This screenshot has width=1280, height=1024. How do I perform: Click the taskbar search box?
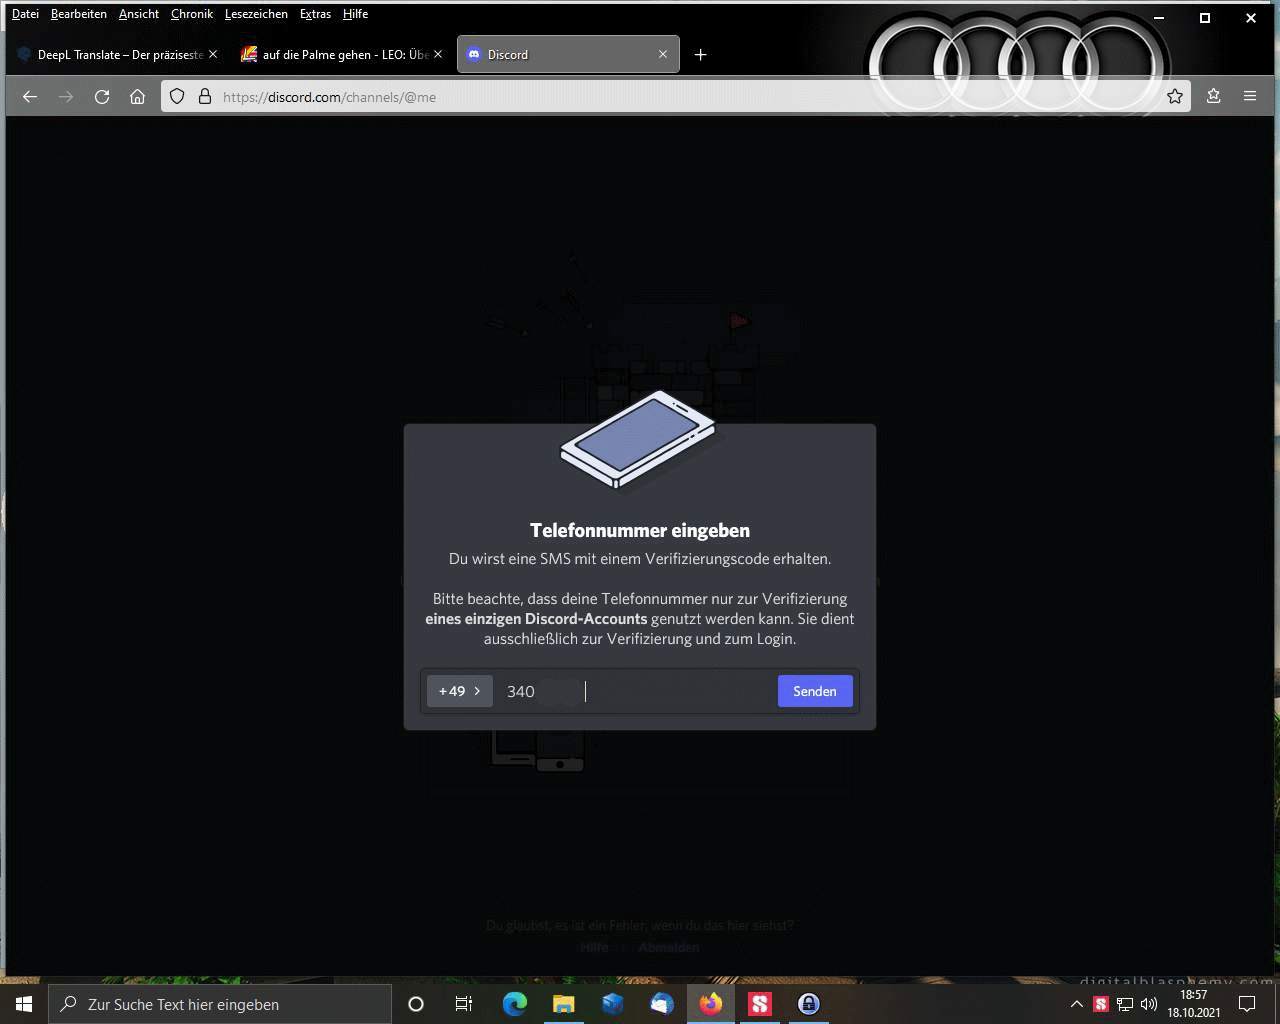click(220, 1004)
